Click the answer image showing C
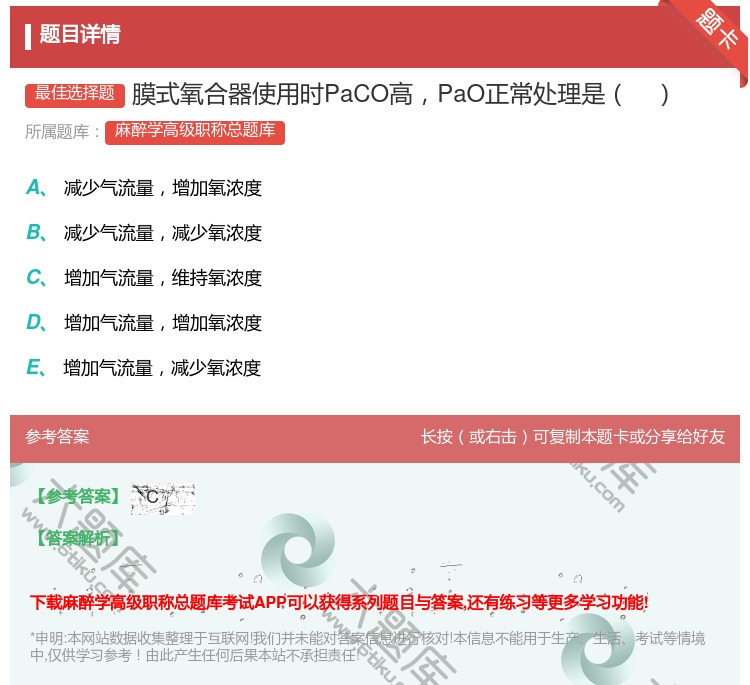Viewport: 750px width, 685px height. click(x=163, y=499)
